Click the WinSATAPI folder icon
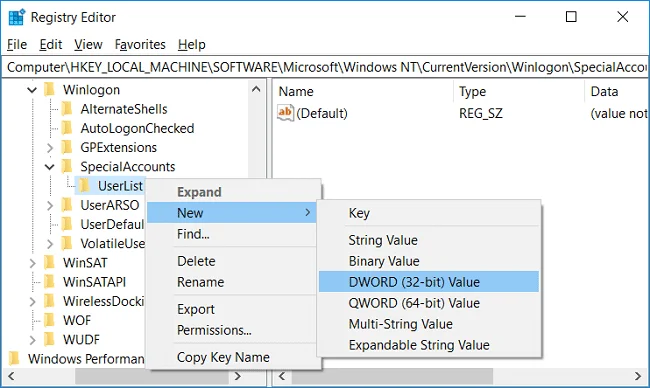Image resolution: width=650 pixels, height=388 pixels. [x=49, y=282]
